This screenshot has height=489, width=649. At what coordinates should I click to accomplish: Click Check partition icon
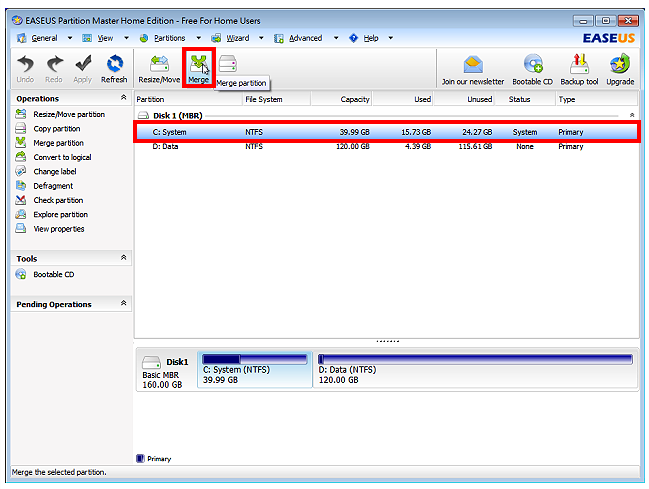(21, 200)
